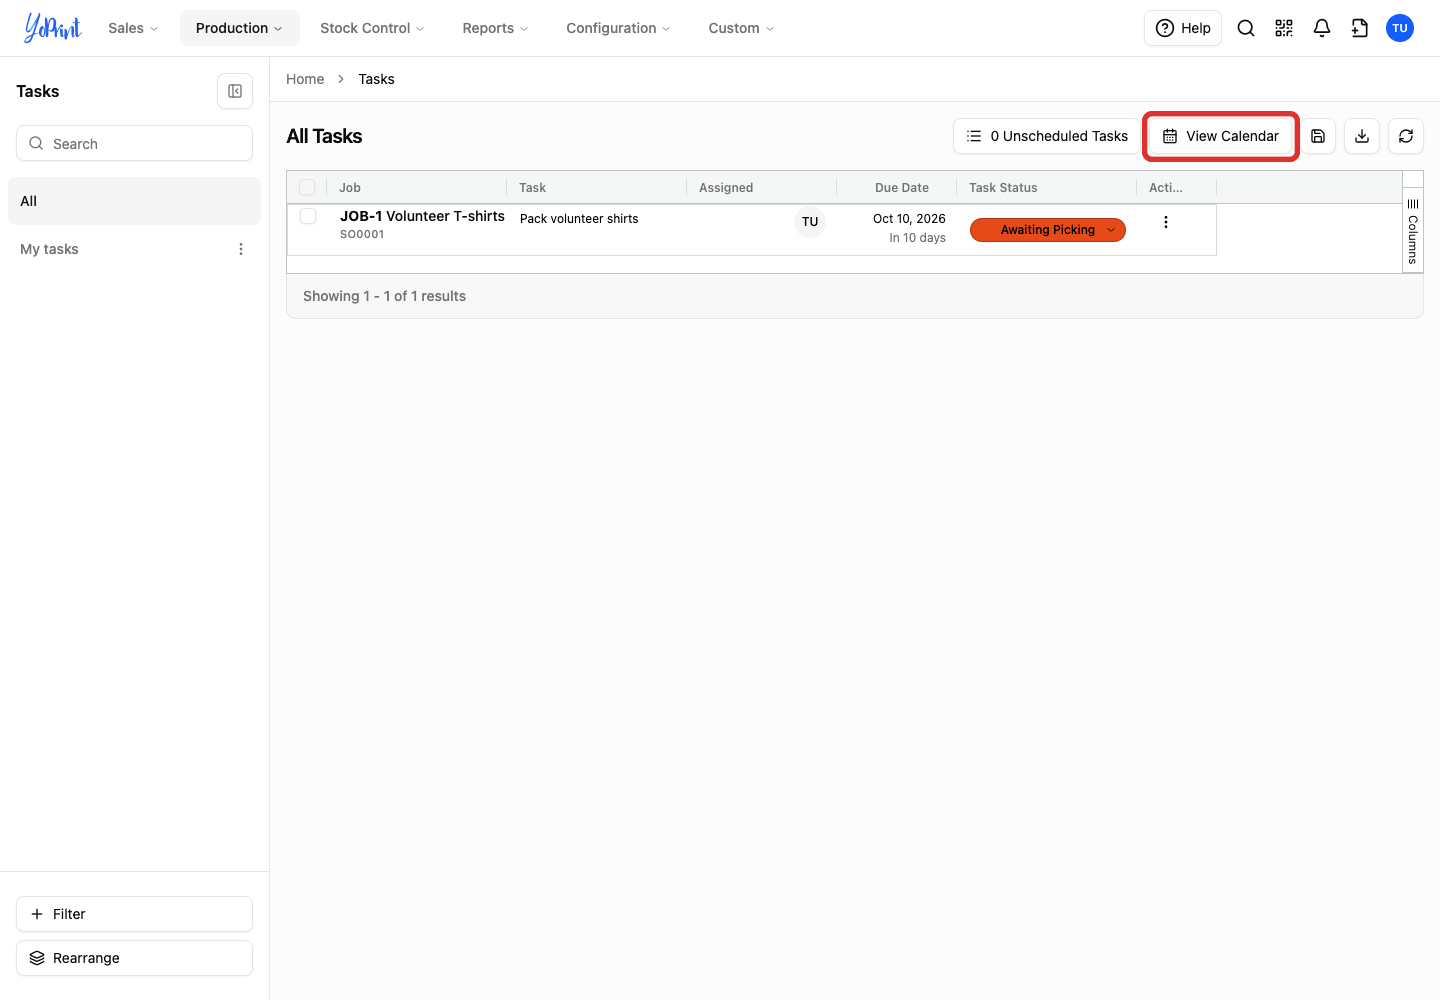This screenshot has width=1440, height=1000.
Task: Click the download export icon
Action: [1362, 136]
